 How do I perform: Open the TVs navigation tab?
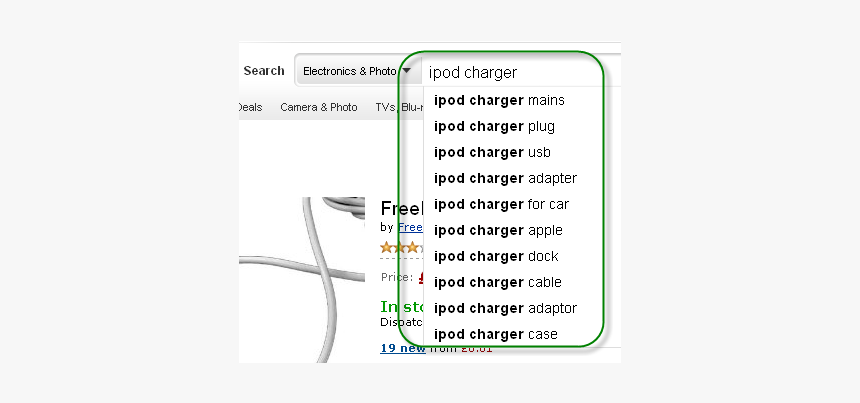tap(386, 107)
